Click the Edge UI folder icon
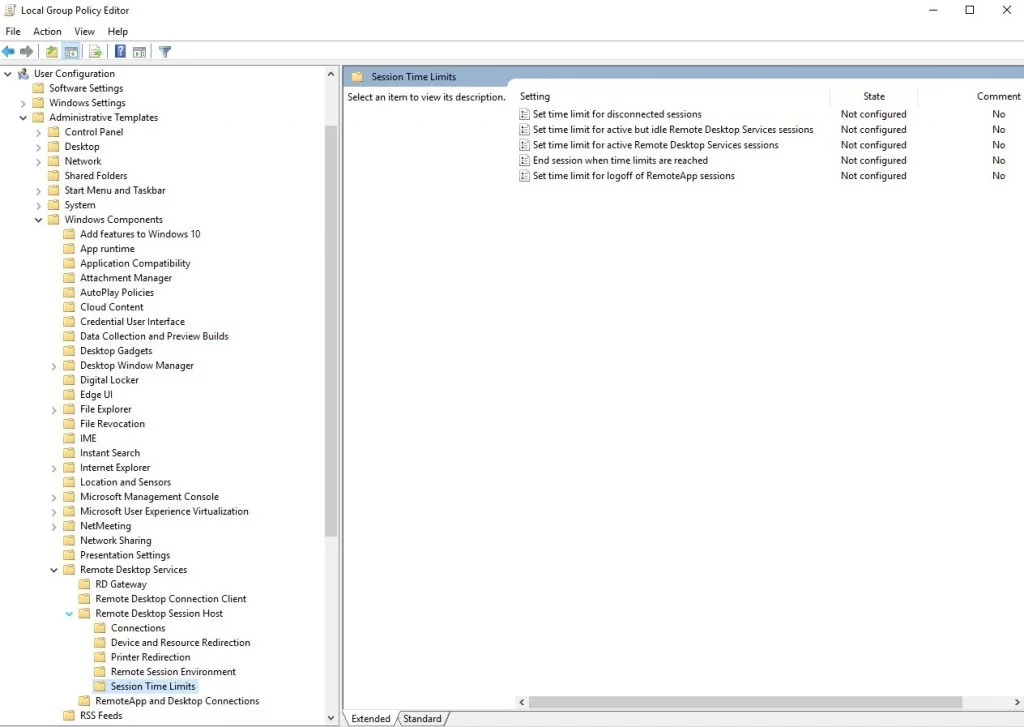This screenshot has width=1024, height=727. (69, 395)
